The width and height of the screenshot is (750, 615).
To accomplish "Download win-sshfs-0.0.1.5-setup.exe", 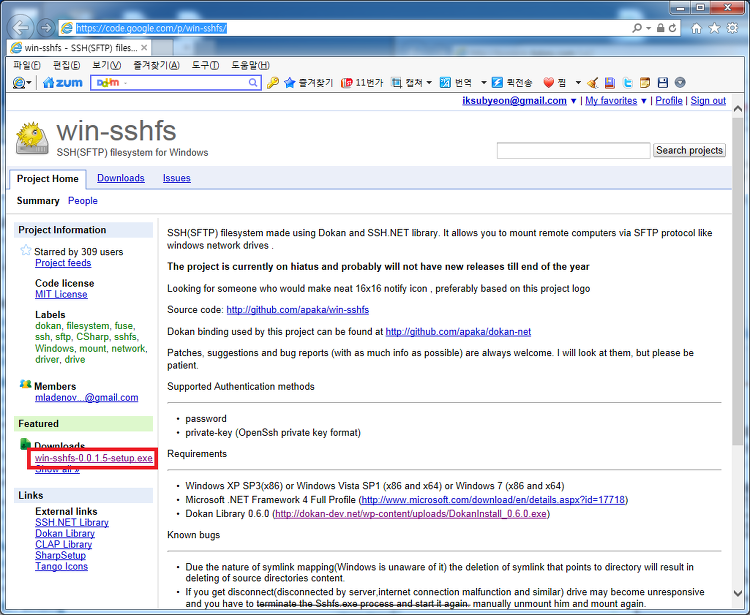I will tap(94, 458).
